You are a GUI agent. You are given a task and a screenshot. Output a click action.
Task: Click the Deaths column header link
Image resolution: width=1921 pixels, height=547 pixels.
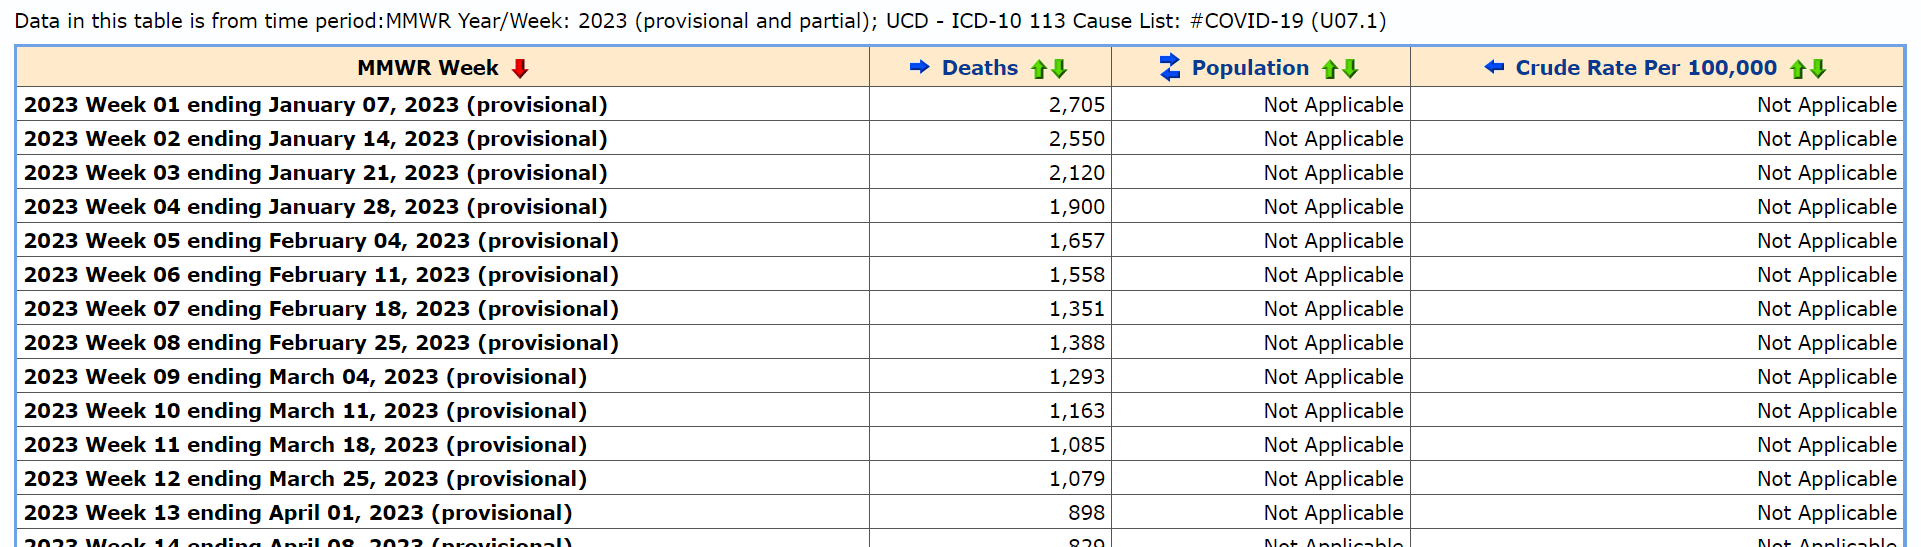979,68
